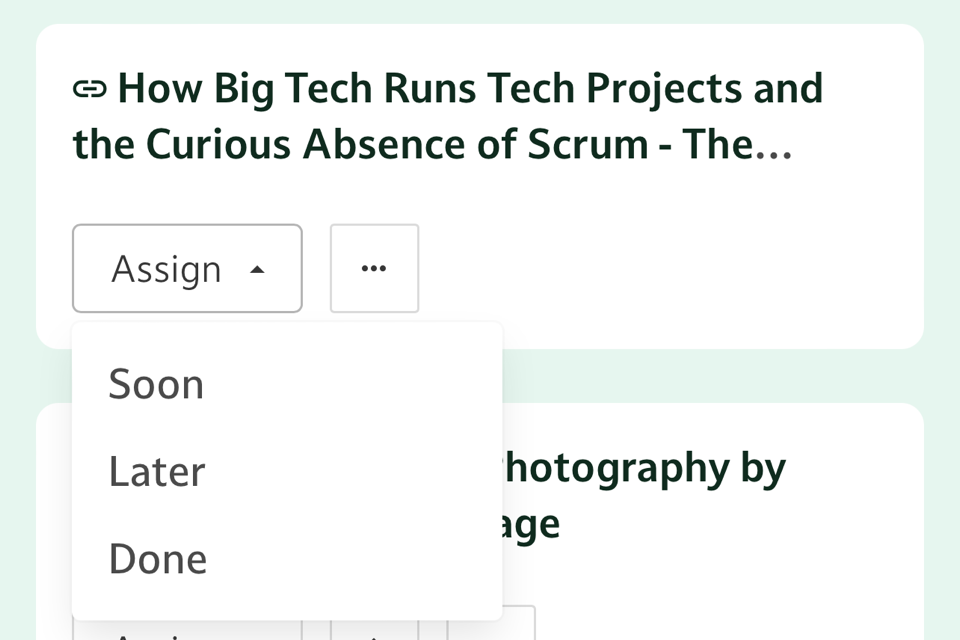Viewport: 960px width, 640px height.
Task: Click the word "Assign" on the first card
Action: (166, 269)
